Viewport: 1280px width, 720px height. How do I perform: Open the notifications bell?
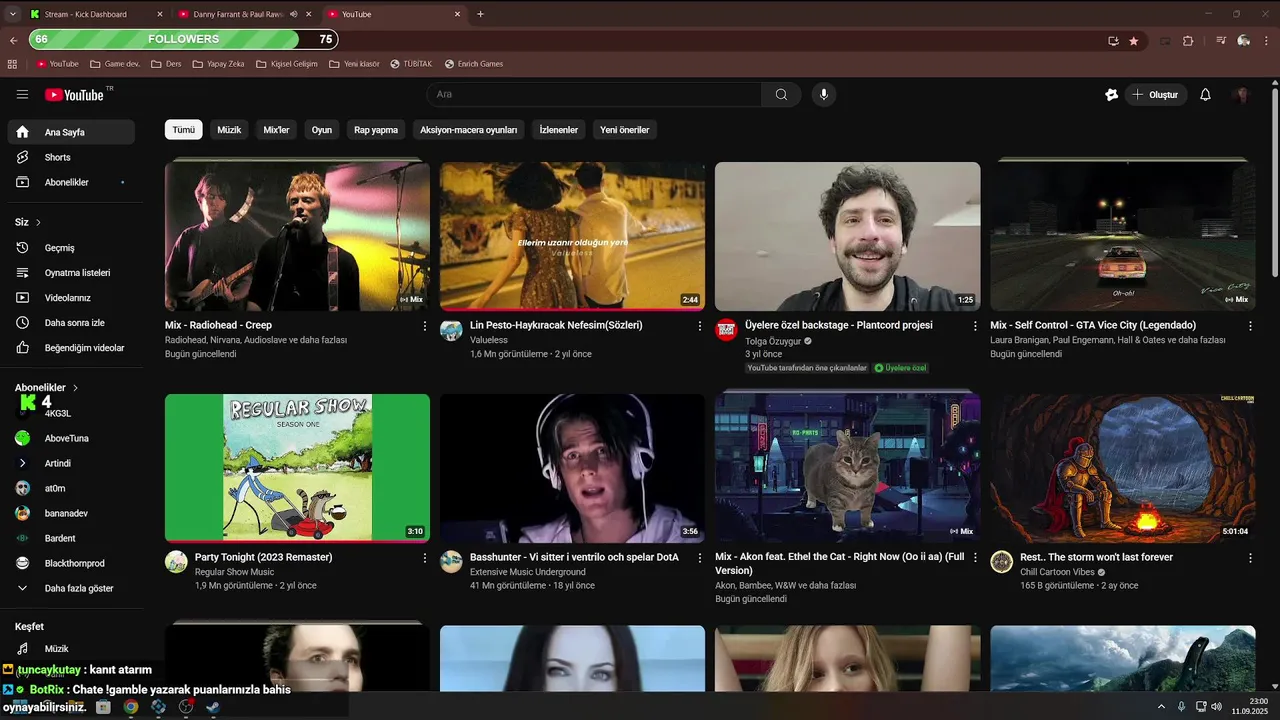coord(1205,95)
